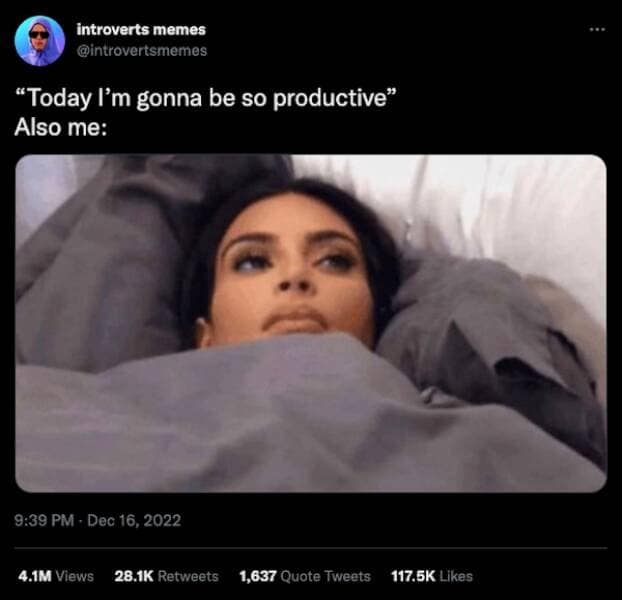
Task: Click the 9:39 PM timestamp
Action: click(44, 520)
